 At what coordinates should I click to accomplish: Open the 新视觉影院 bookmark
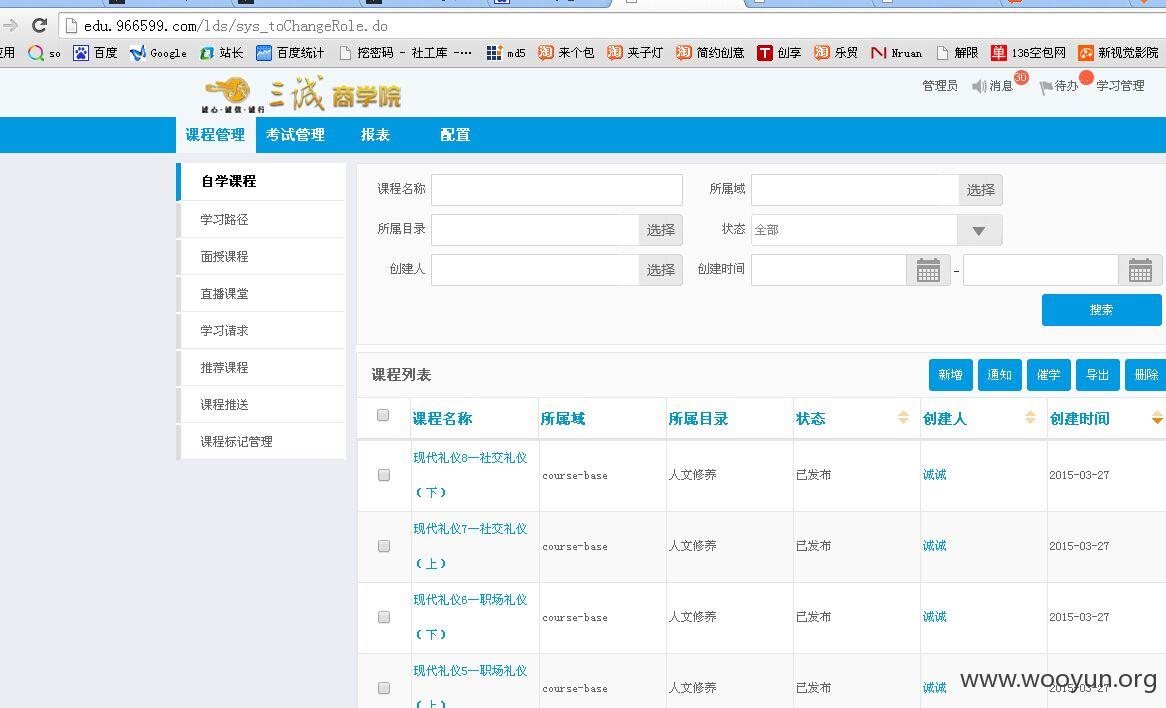[1118, 53]
